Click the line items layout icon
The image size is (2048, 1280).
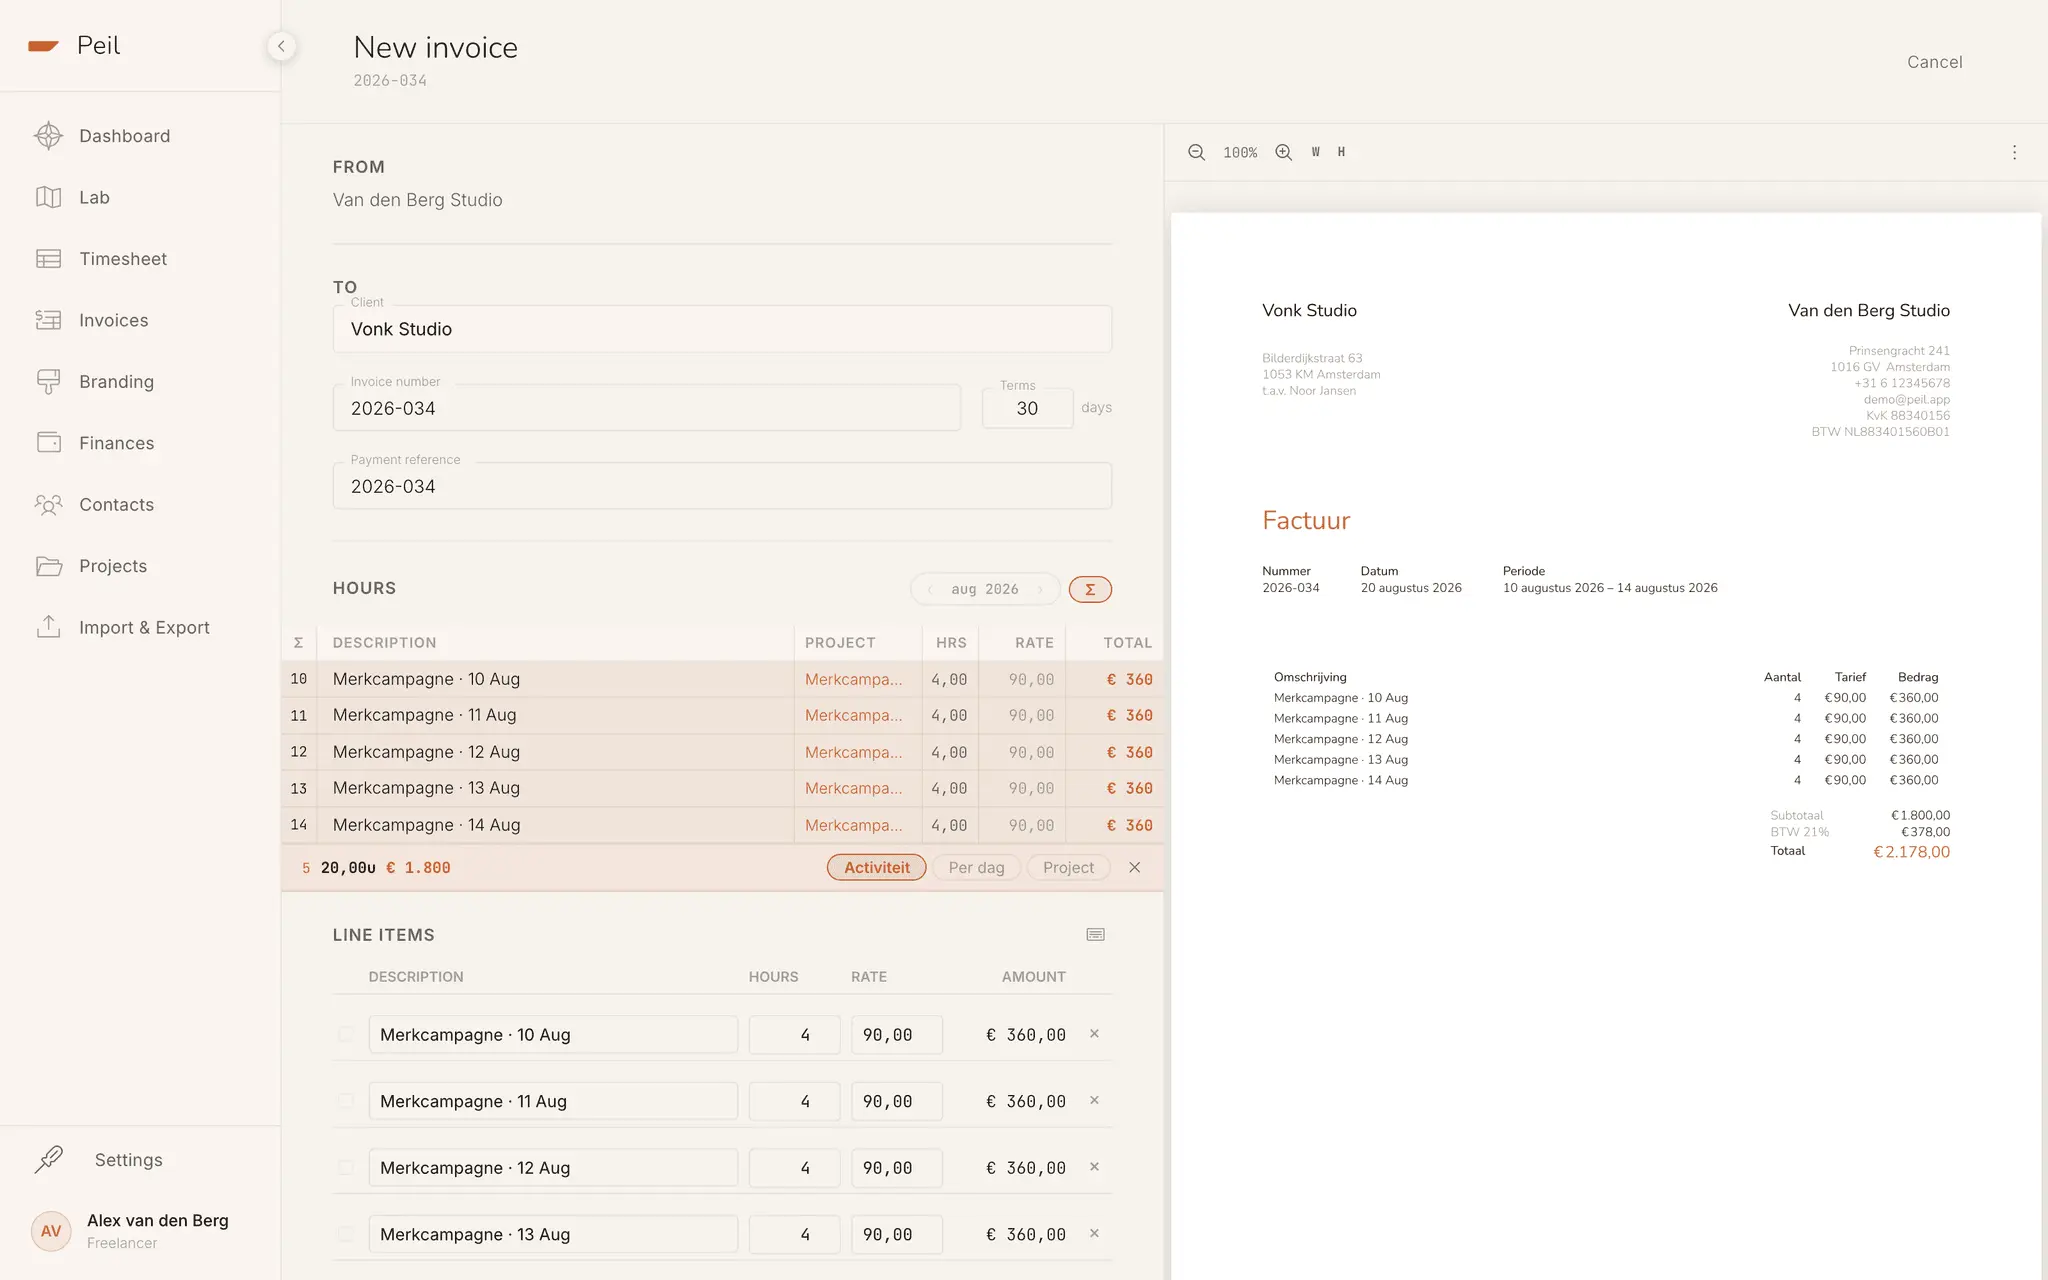coord(1095,935)
